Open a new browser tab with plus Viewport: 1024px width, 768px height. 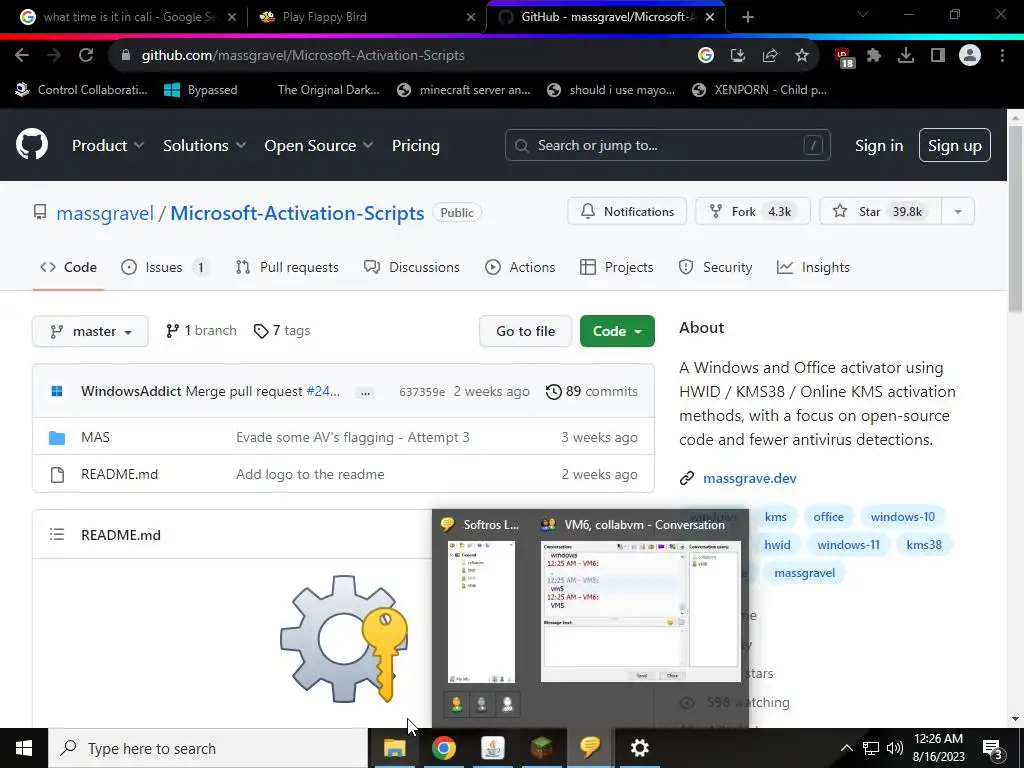[x=748, y=17]
